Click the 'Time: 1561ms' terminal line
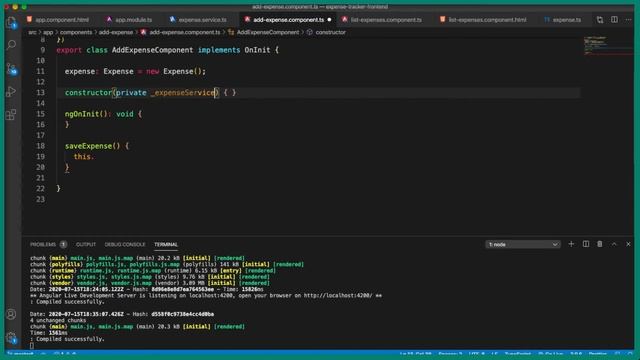Screen dimensions: 640x360 (49, 333)
